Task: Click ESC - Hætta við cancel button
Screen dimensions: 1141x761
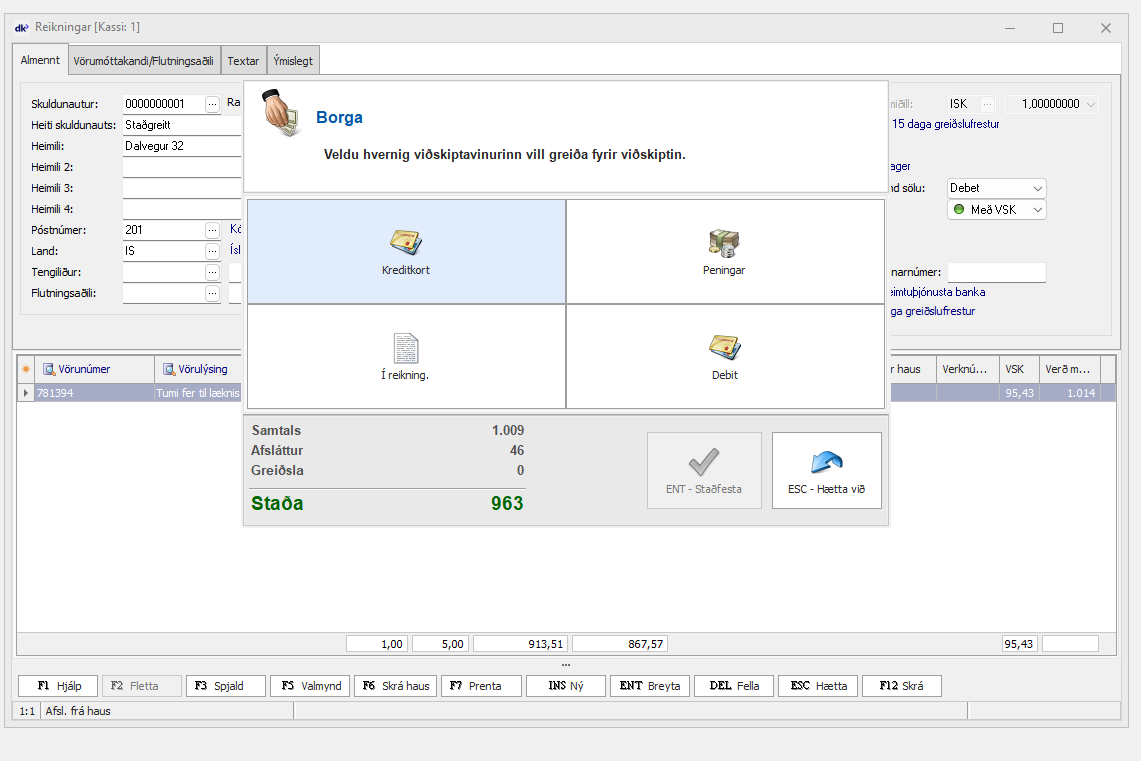Action: coord(826,470)
